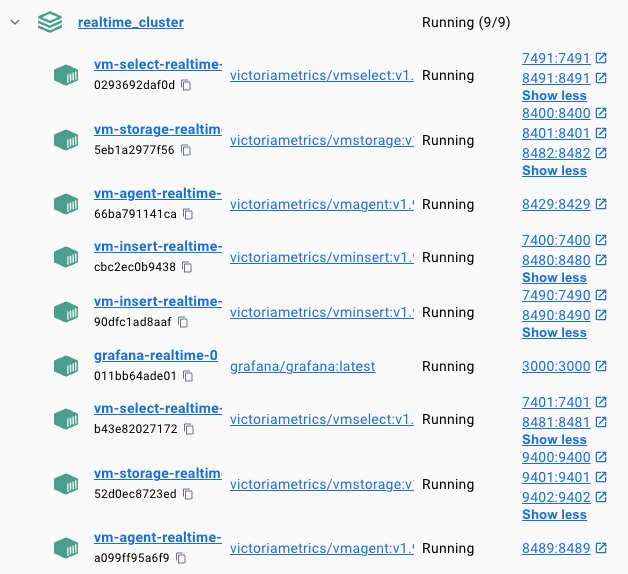Open port 8482:8482 link

556,153
